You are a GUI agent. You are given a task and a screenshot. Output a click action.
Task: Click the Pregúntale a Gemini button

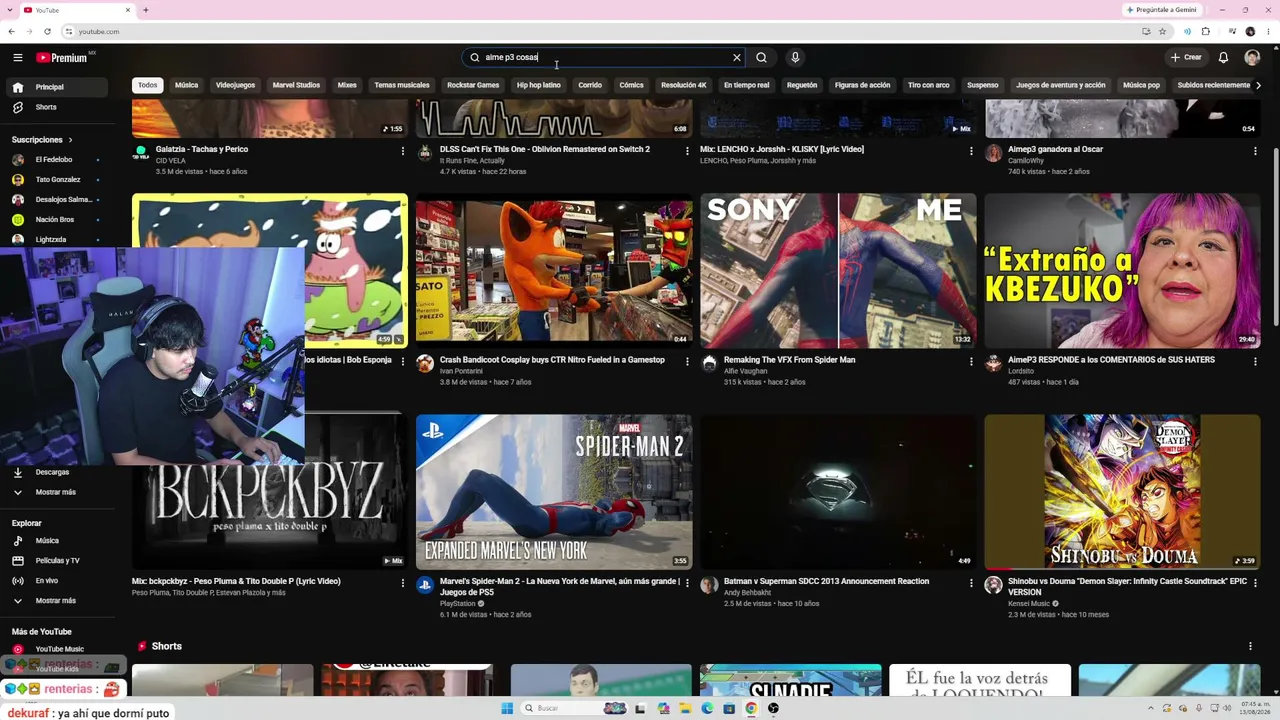click(1162, 10)
